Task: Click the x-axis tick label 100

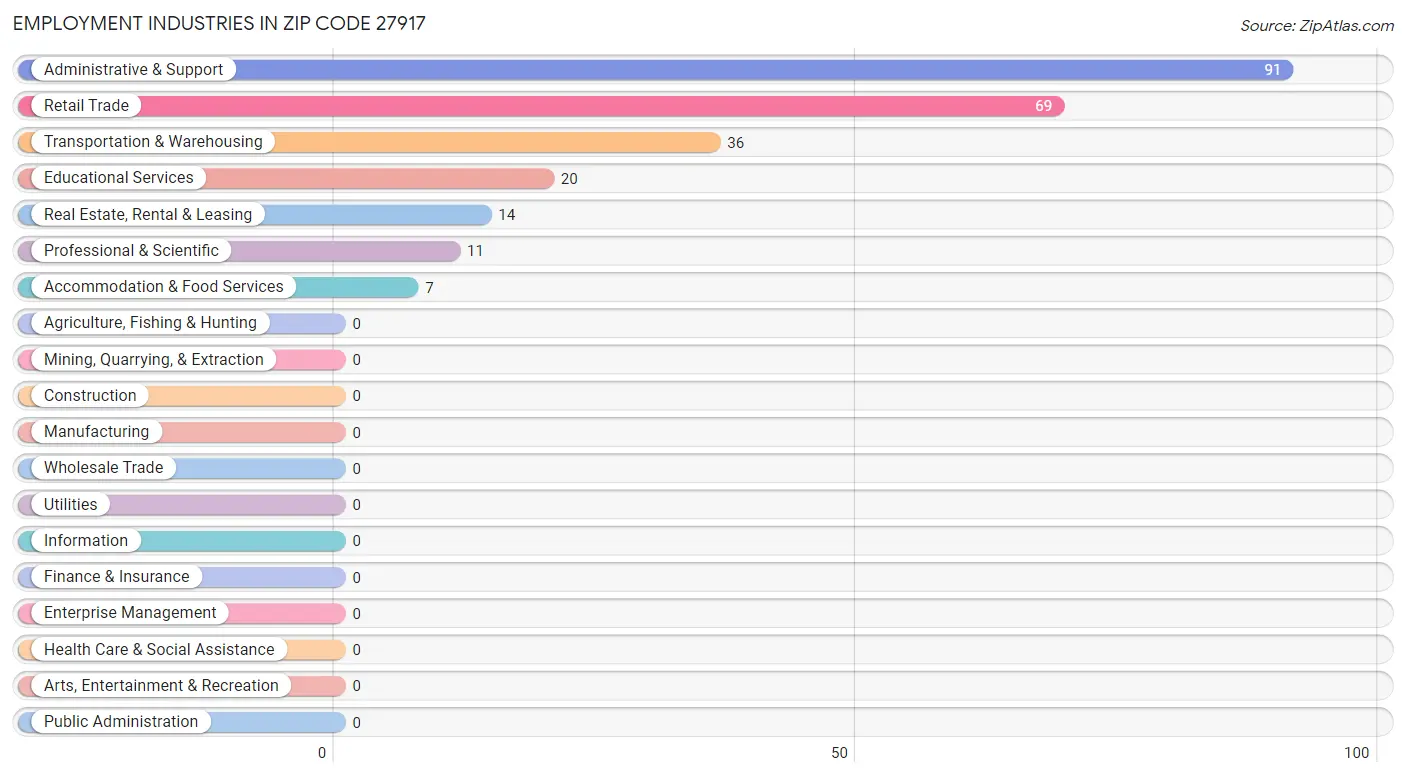Action: coord(1357,753)
